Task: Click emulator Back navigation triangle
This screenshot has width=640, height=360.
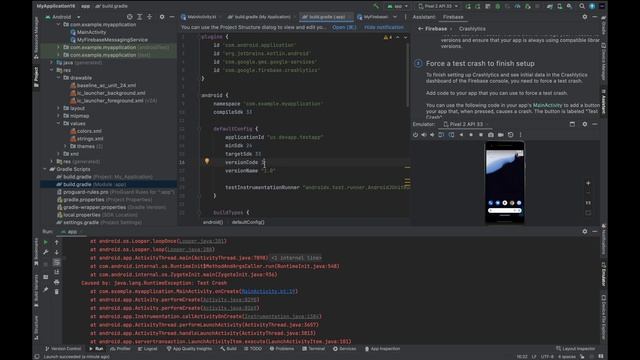Action: click(x=462, y=135)
